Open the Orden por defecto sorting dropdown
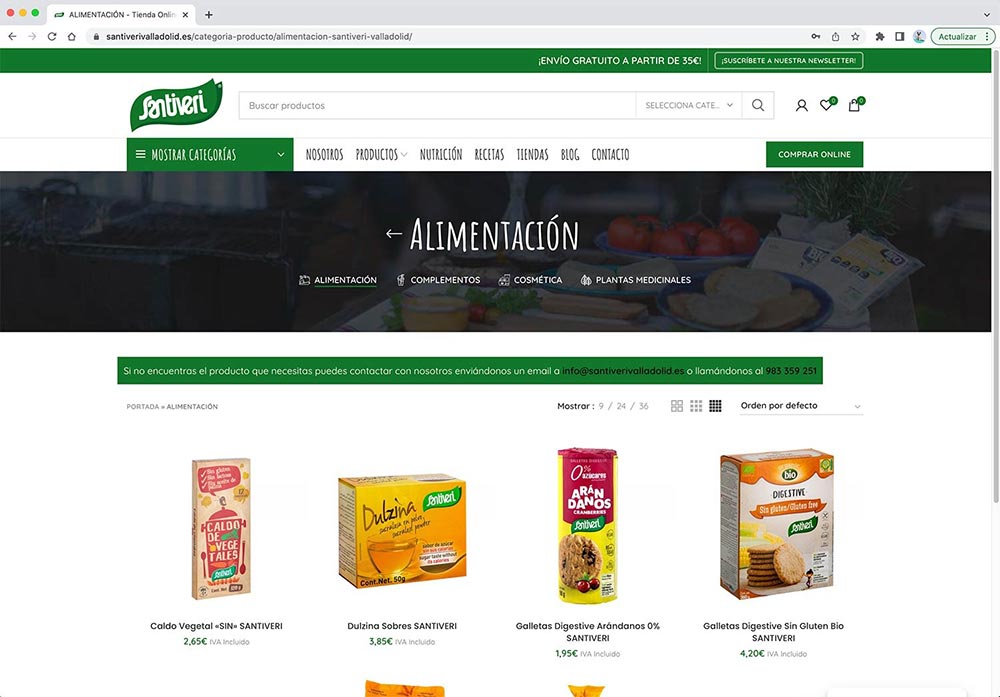Image resolution: width=1000 pixels, height=697 pixels. pyautogui.click(x=801, y=406)
